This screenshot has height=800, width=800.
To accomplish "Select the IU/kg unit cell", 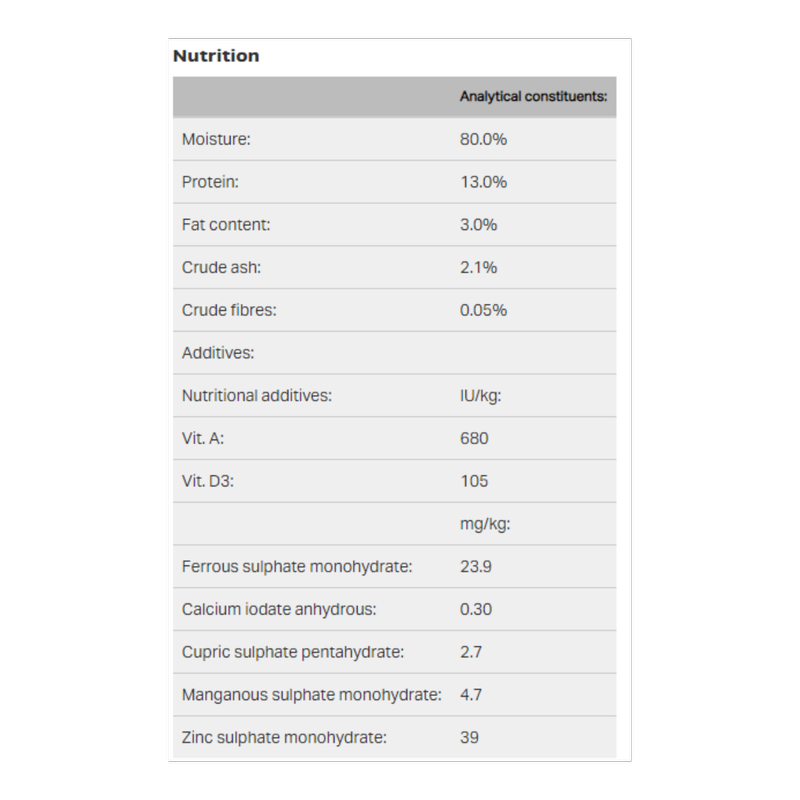I will click(481, 396).
